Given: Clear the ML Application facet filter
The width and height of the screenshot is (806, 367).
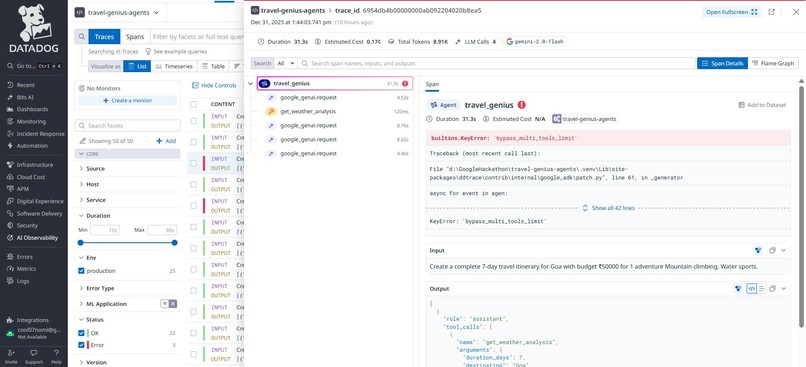Looking at the screenshot, I should click(173, 304).
